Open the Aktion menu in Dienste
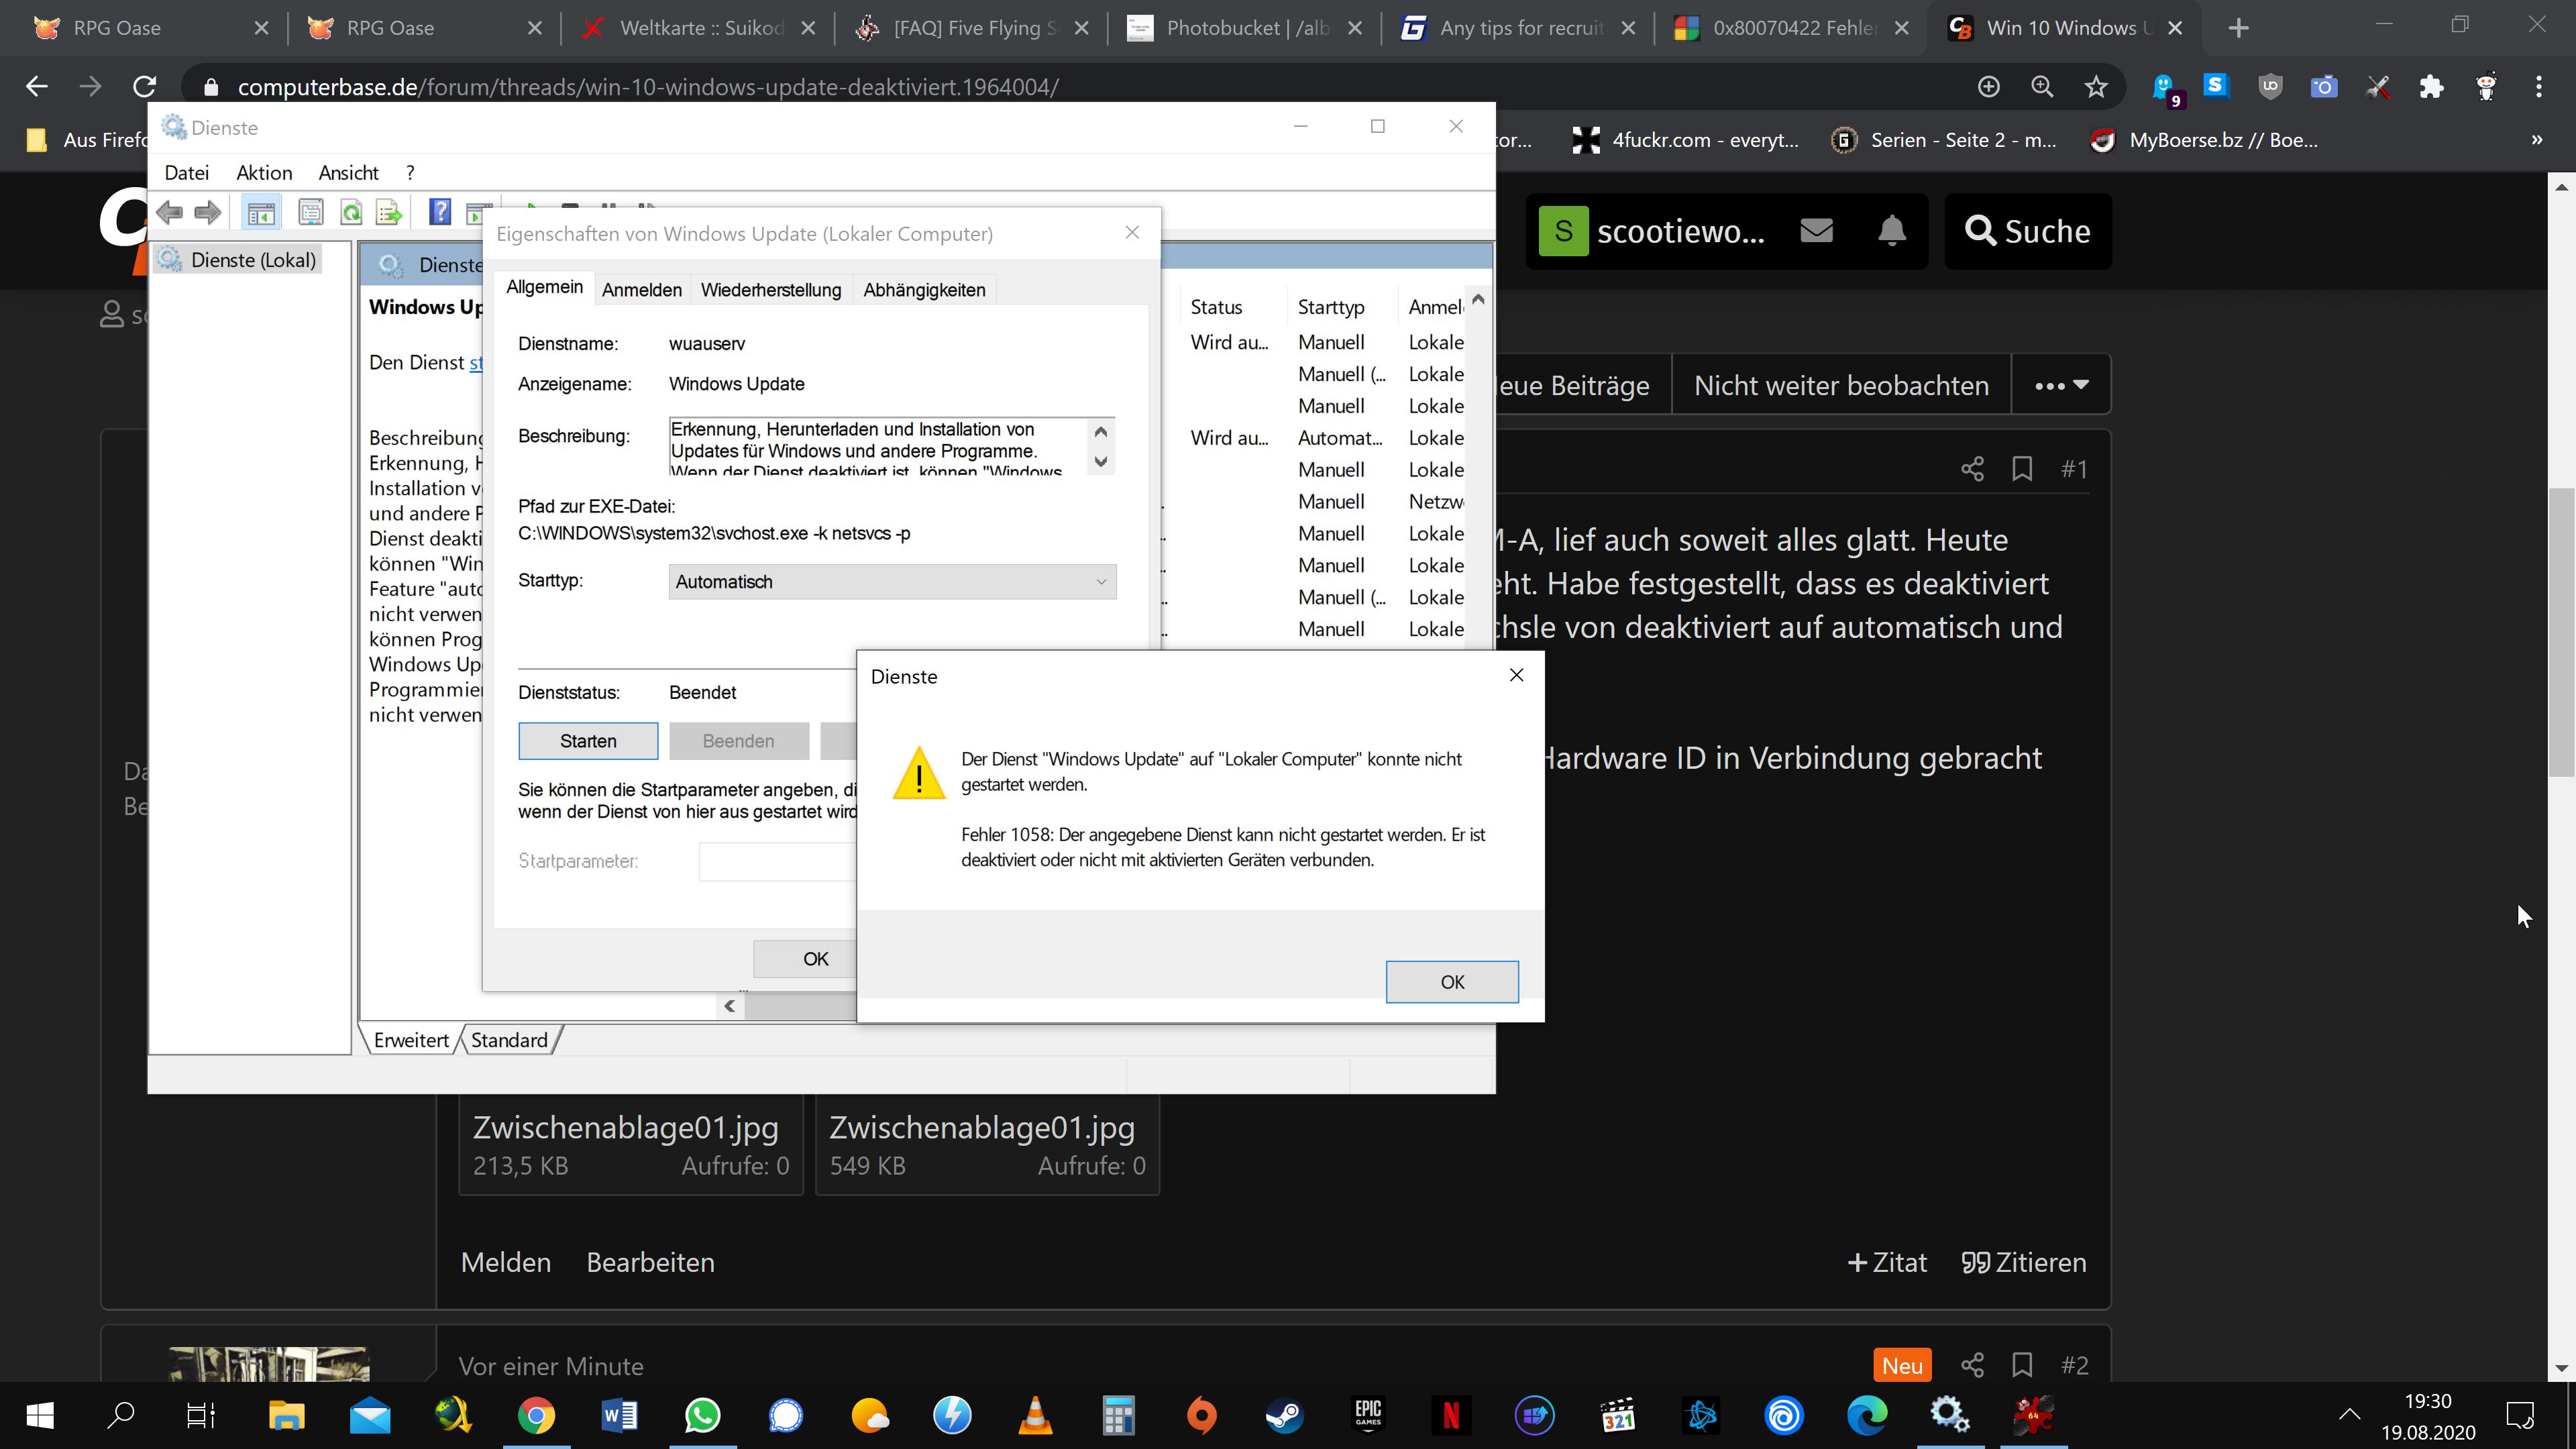Screen dimensions: 2576x1449 coord(264,173)
